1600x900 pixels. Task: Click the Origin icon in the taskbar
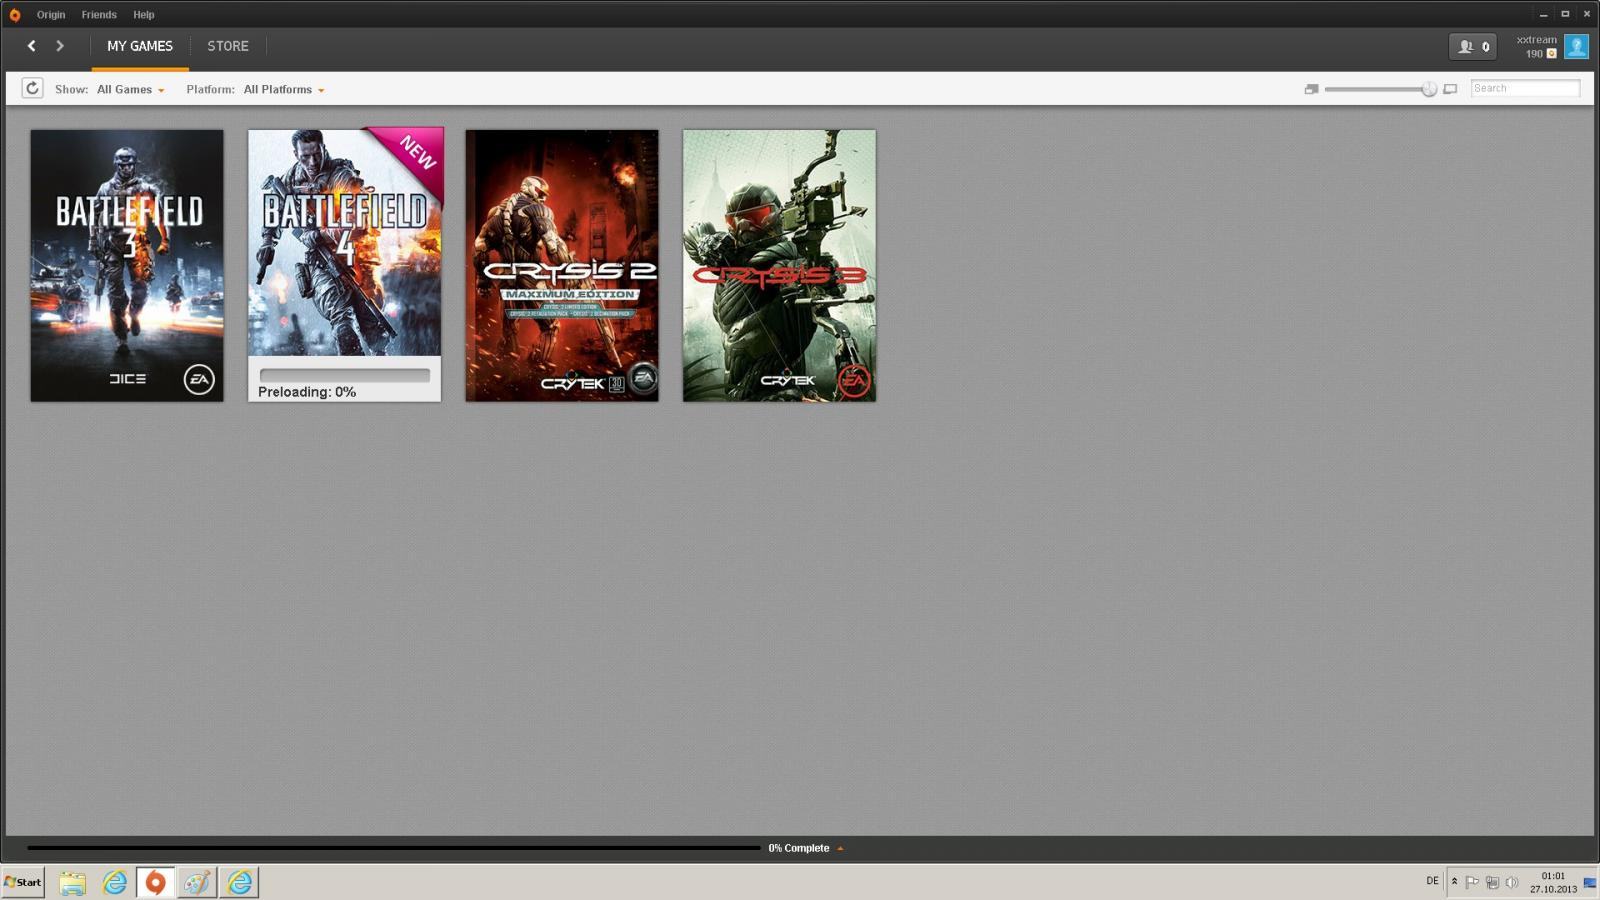[155, 882]
